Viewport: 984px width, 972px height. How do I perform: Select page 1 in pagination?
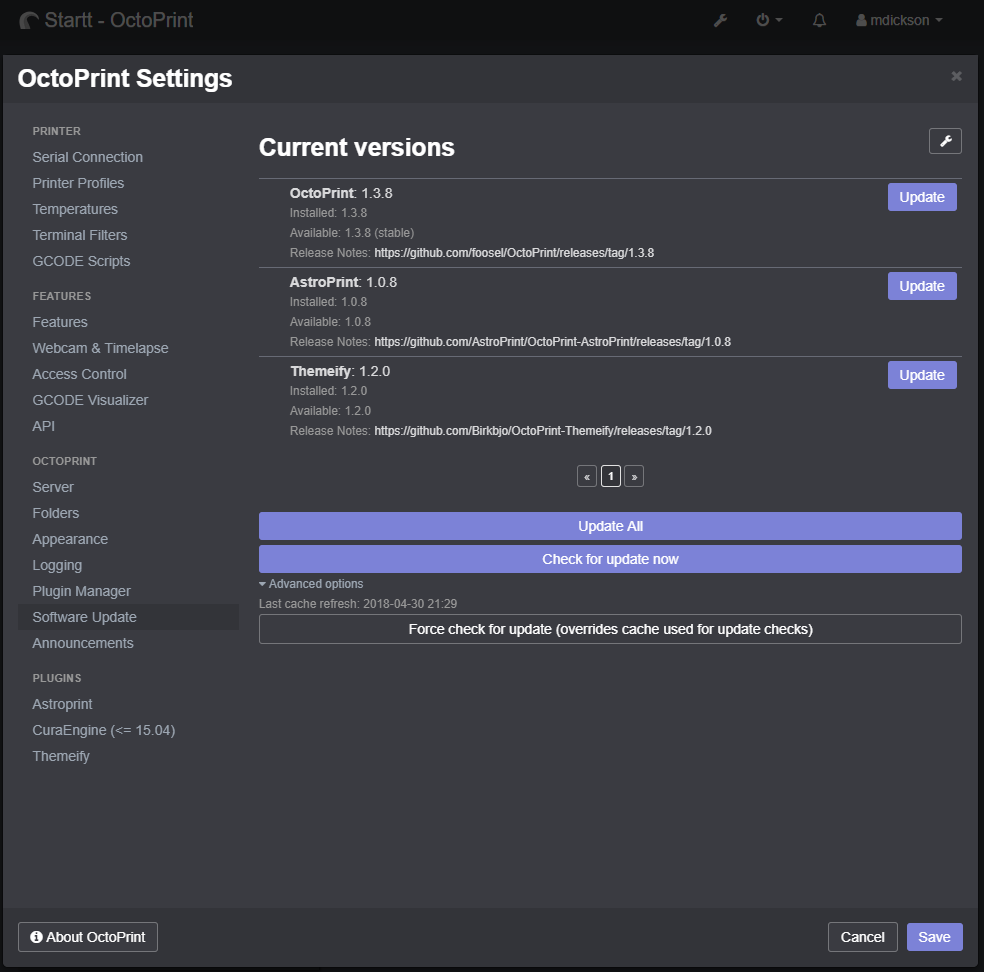click(611, 476)
